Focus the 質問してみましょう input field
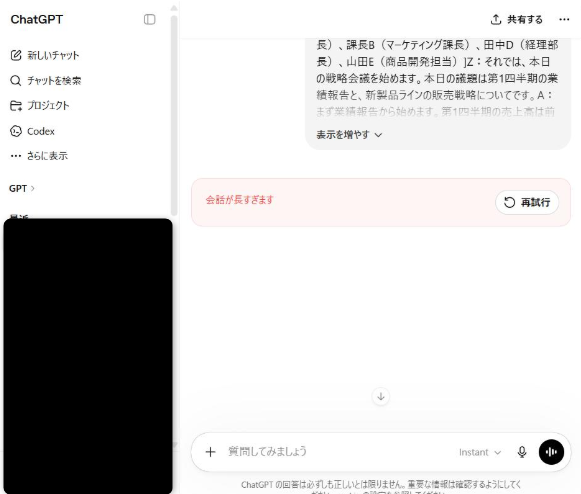The height and width of the screenshot is (494, 581). pyautogui.click(x=337, y=452)
